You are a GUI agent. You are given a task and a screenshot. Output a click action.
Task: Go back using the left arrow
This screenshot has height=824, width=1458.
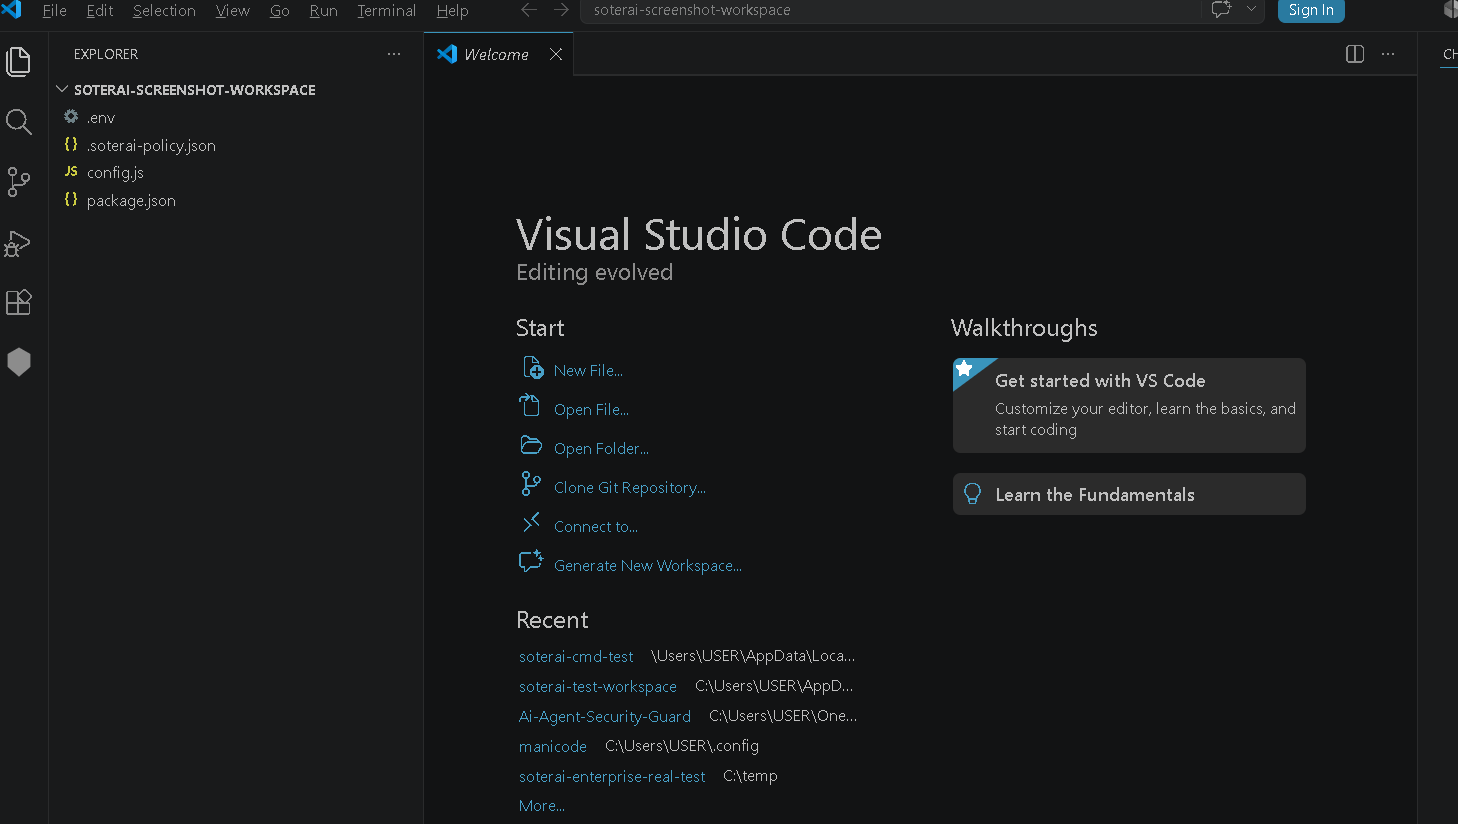click(x=529, y=10)
